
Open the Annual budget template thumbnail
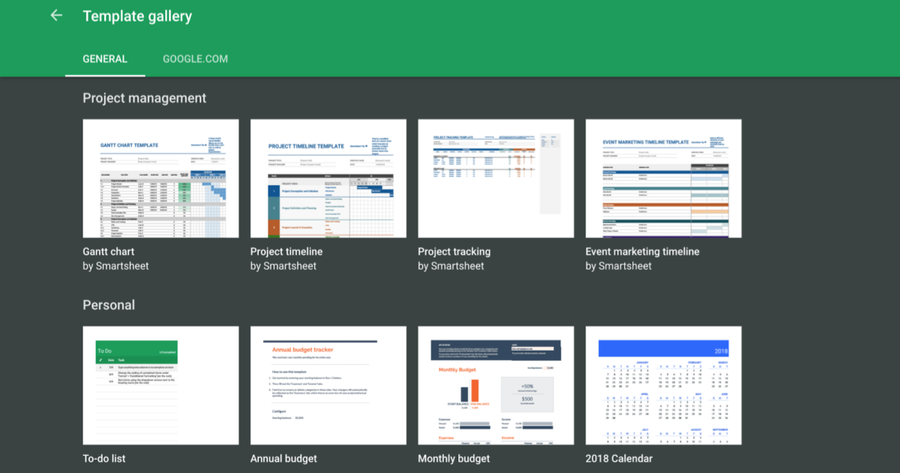tap(328, 386)
